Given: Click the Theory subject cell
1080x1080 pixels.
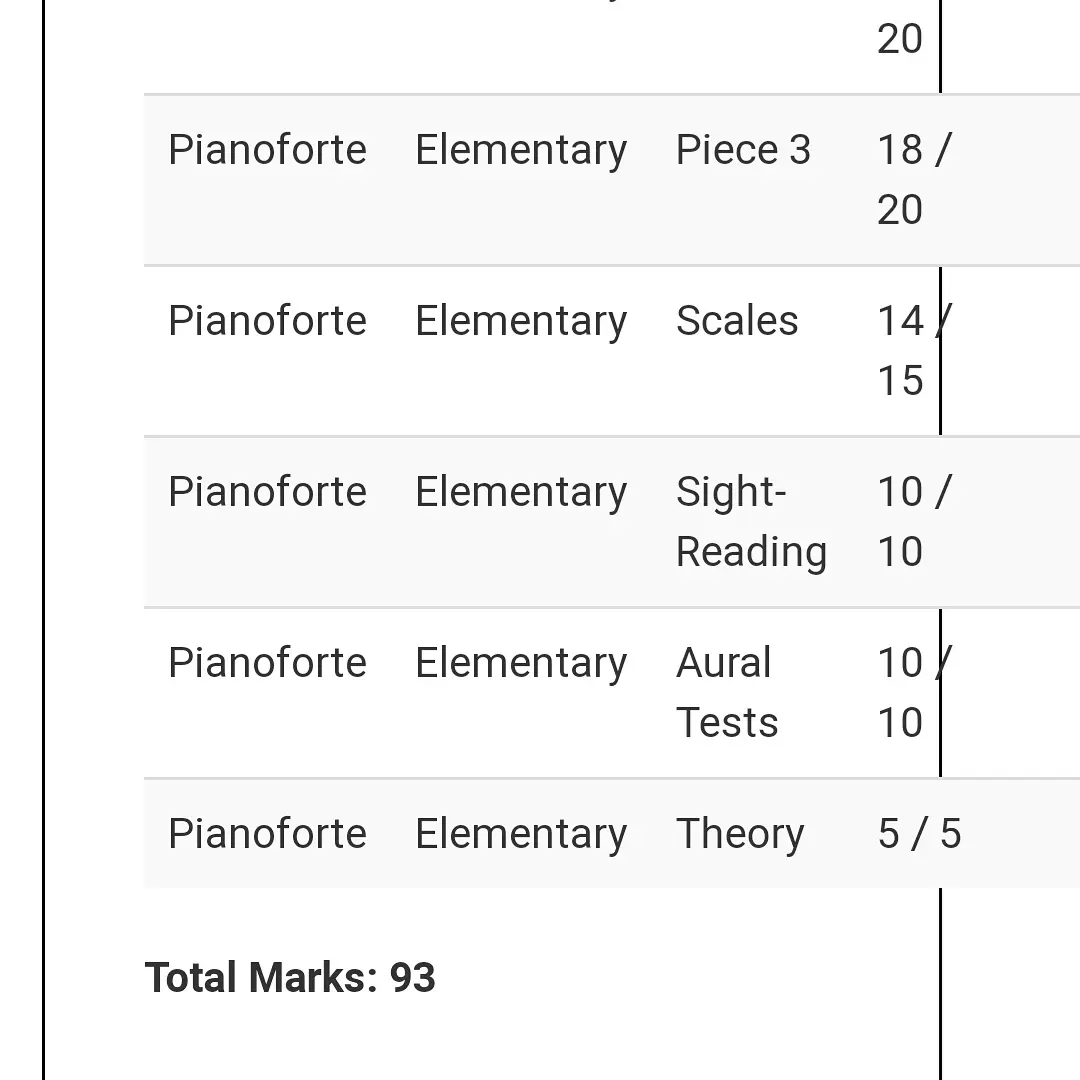Looking at the screenshot, I should pos(740,835).
